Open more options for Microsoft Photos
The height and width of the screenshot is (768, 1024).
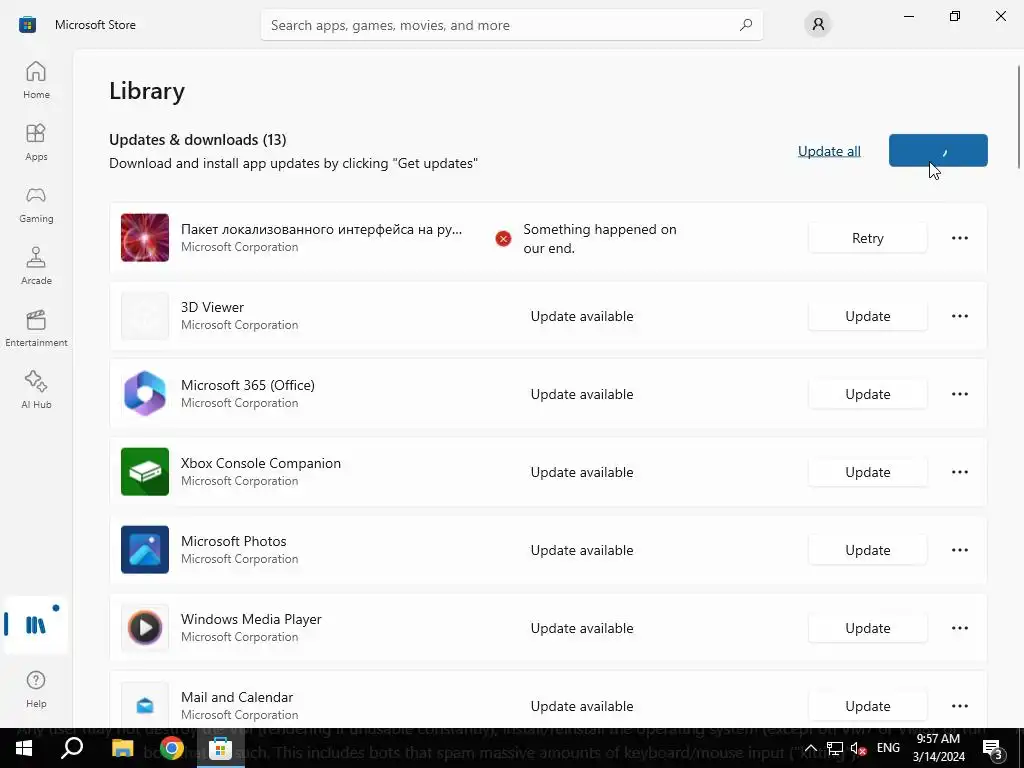click(x=959, y=550)
